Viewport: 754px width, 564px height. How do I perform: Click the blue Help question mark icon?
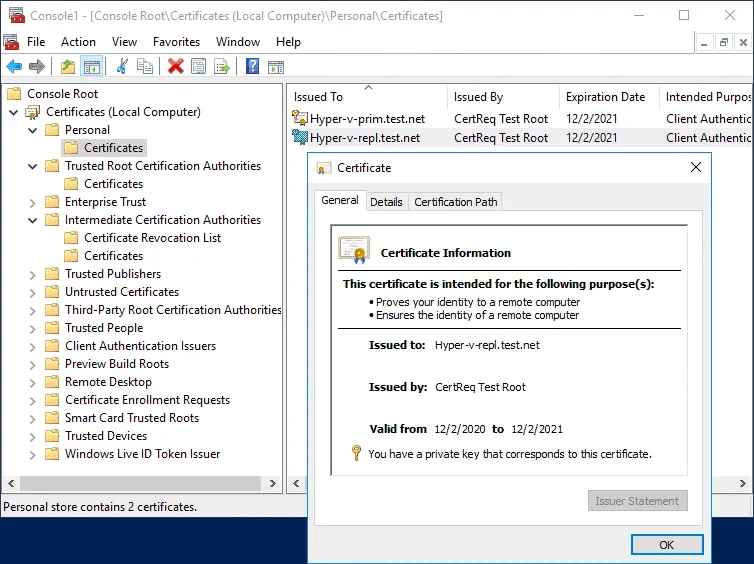coord(252,67)
